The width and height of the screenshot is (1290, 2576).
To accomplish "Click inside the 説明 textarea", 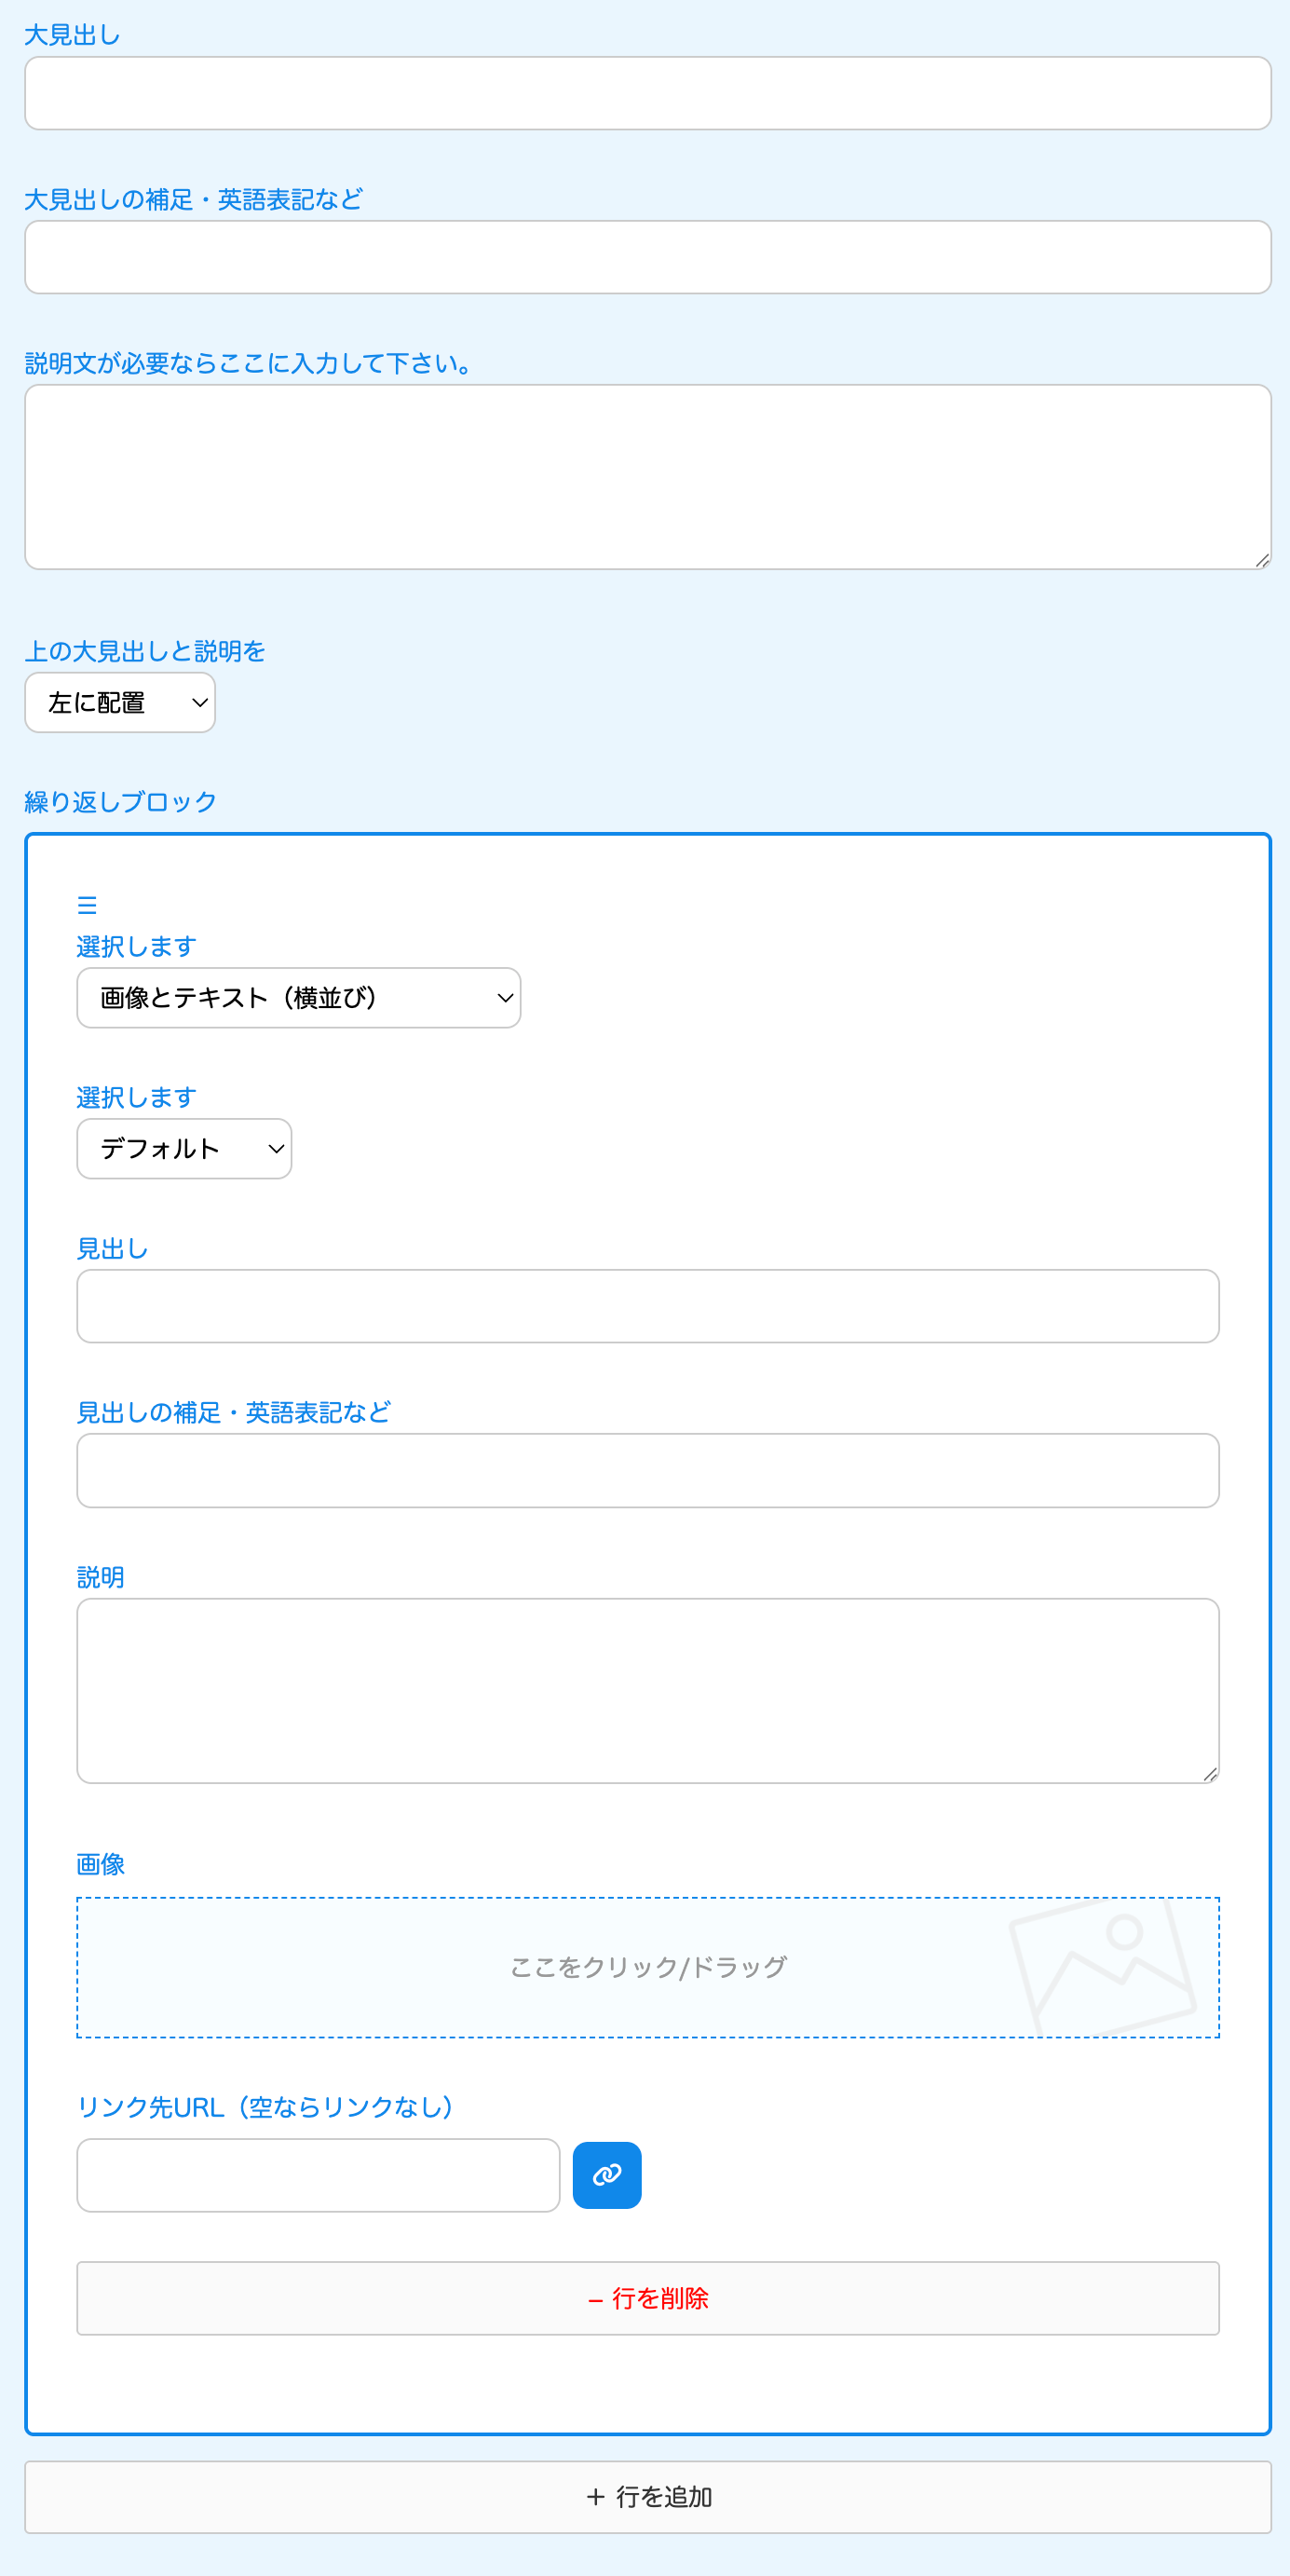I will (647, 1690).
